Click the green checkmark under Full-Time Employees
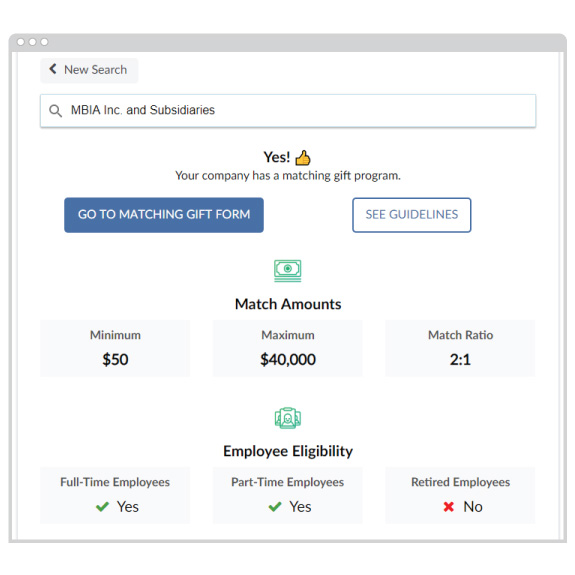This screenshot has width=575, height=575. tap(102, 507)
